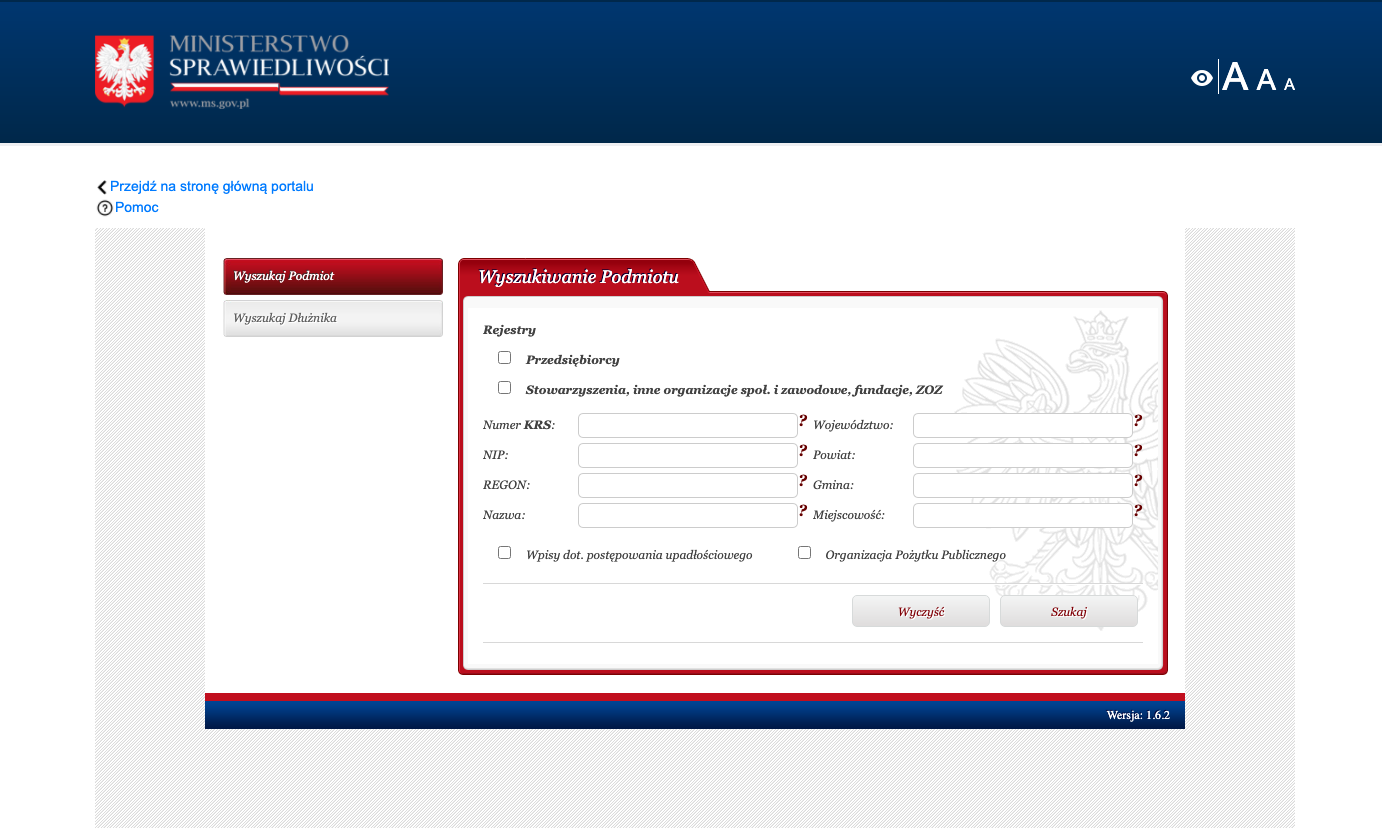The width and height of the screenshot is (1382, 835).
Task: Toggle Wpisy dot. postępowania upadłościowego checkbox
Action: pyautogui.click(x=504, y=553)
